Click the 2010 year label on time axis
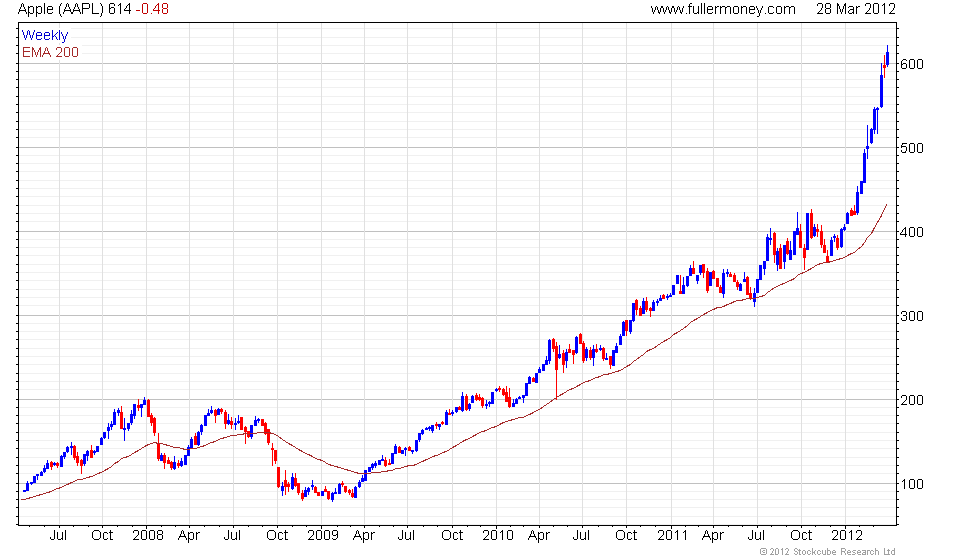 tap(498, 536)
